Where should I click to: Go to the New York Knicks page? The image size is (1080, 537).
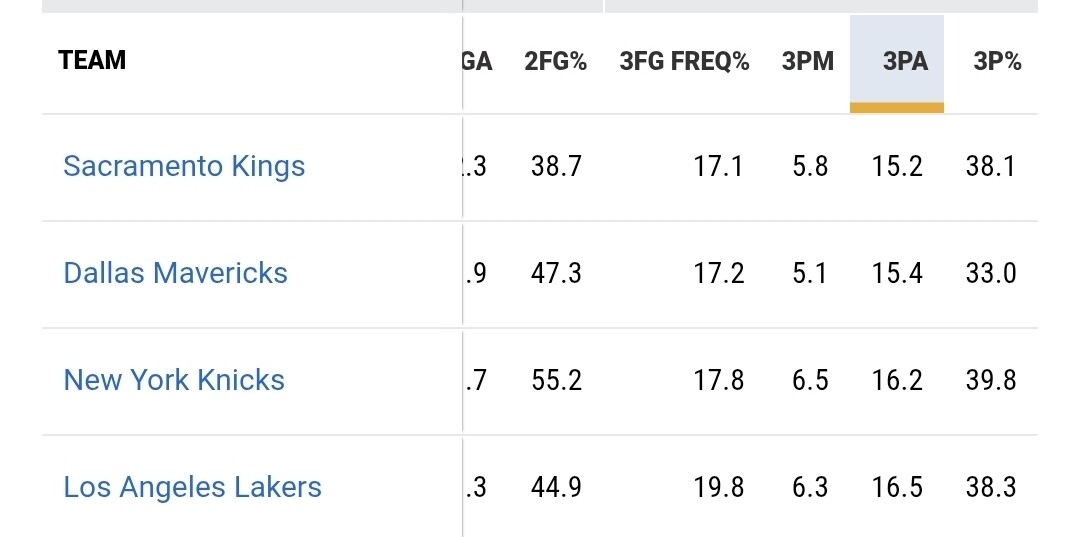pyautogui.click(x=174, y=380)
